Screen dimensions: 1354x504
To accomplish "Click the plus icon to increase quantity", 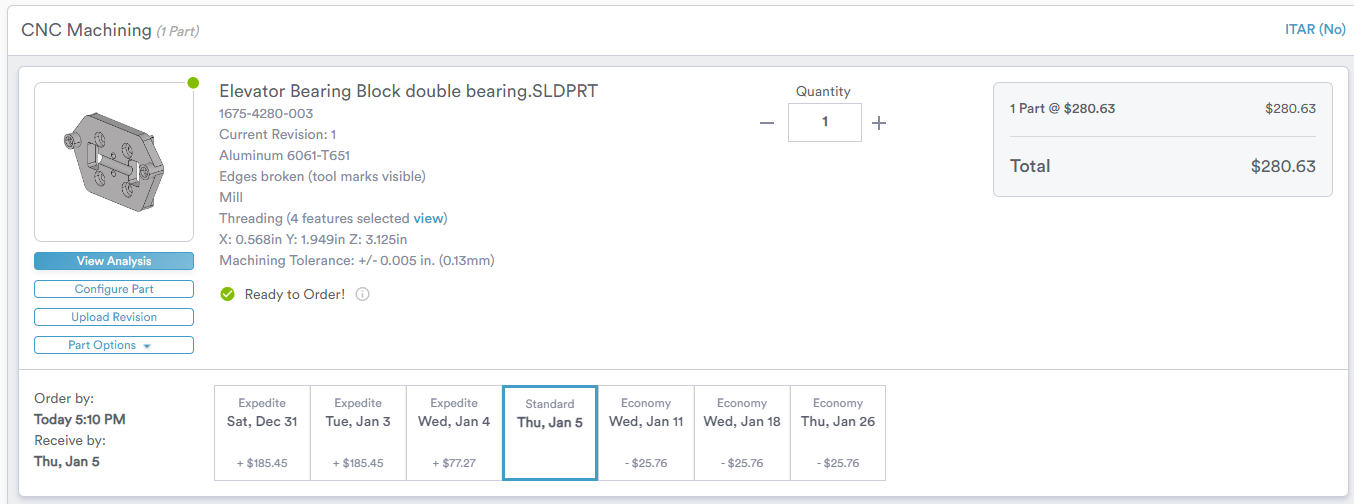I will (x=879, y=123).
